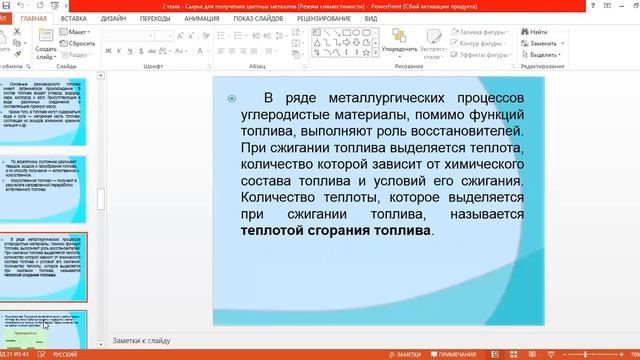Viewport: 640px width, 360px height.
Task: Open the font size combo box
Action: click(164, 36)
